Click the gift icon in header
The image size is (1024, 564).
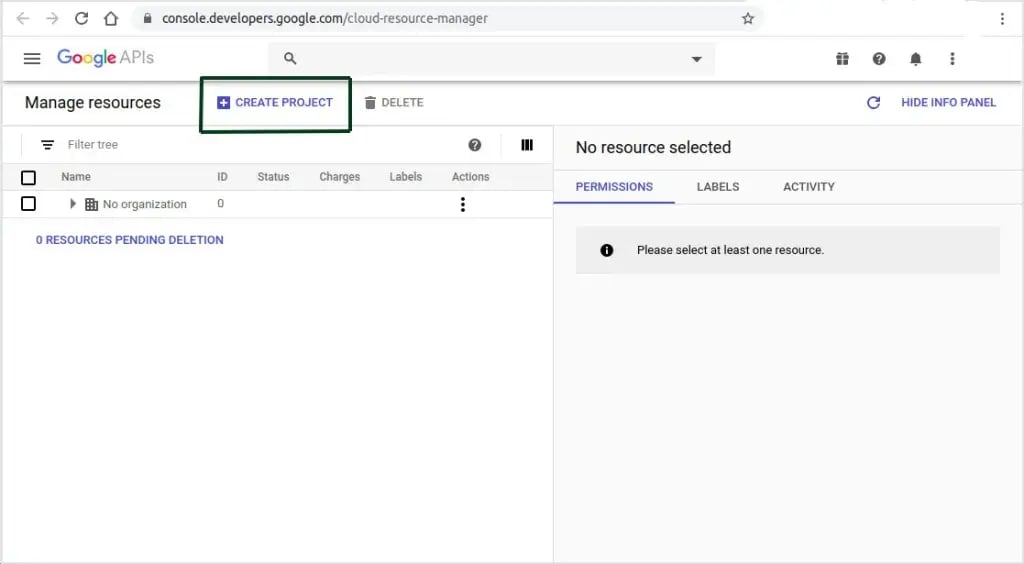pos(842,59)
